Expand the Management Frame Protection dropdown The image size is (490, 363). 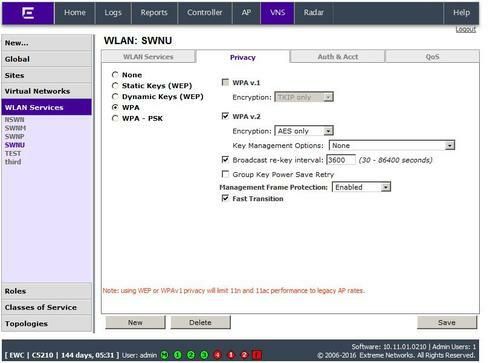click(x=361, y=187)
